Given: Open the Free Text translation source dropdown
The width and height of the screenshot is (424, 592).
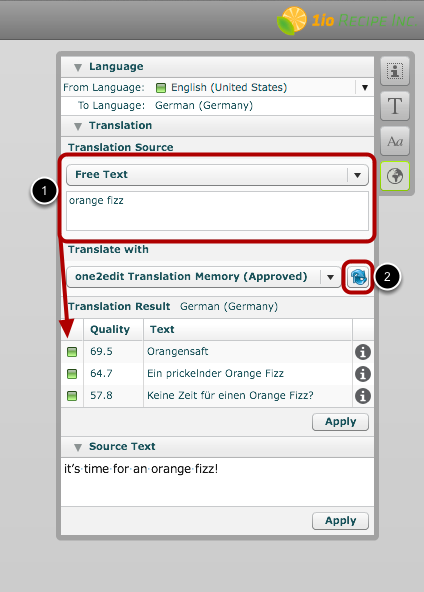Looking at the screenshot, I should [217, 175].
